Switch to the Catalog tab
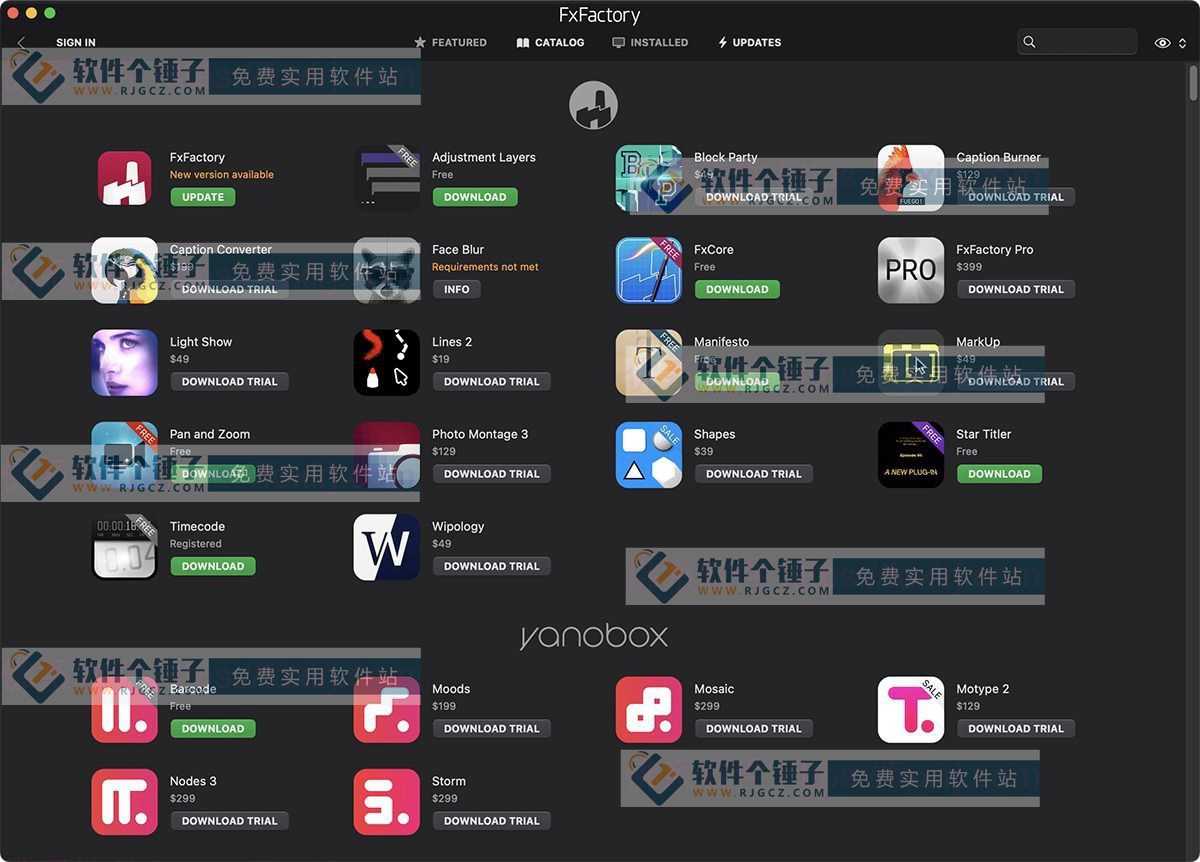Viewport: 1200px width, 862px height. click(x=550, y=42)
